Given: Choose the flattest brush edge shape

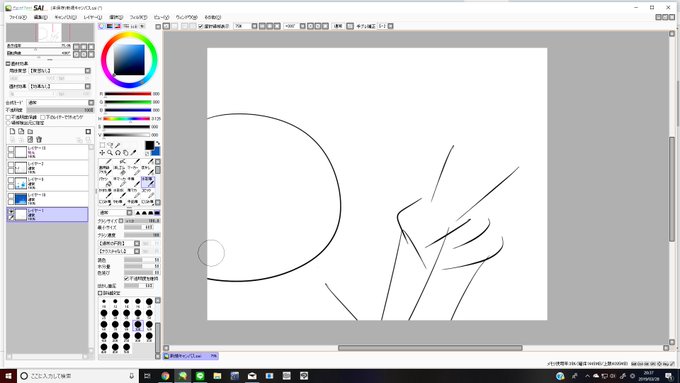Looking at the screenshot, I should coord(157,213).
